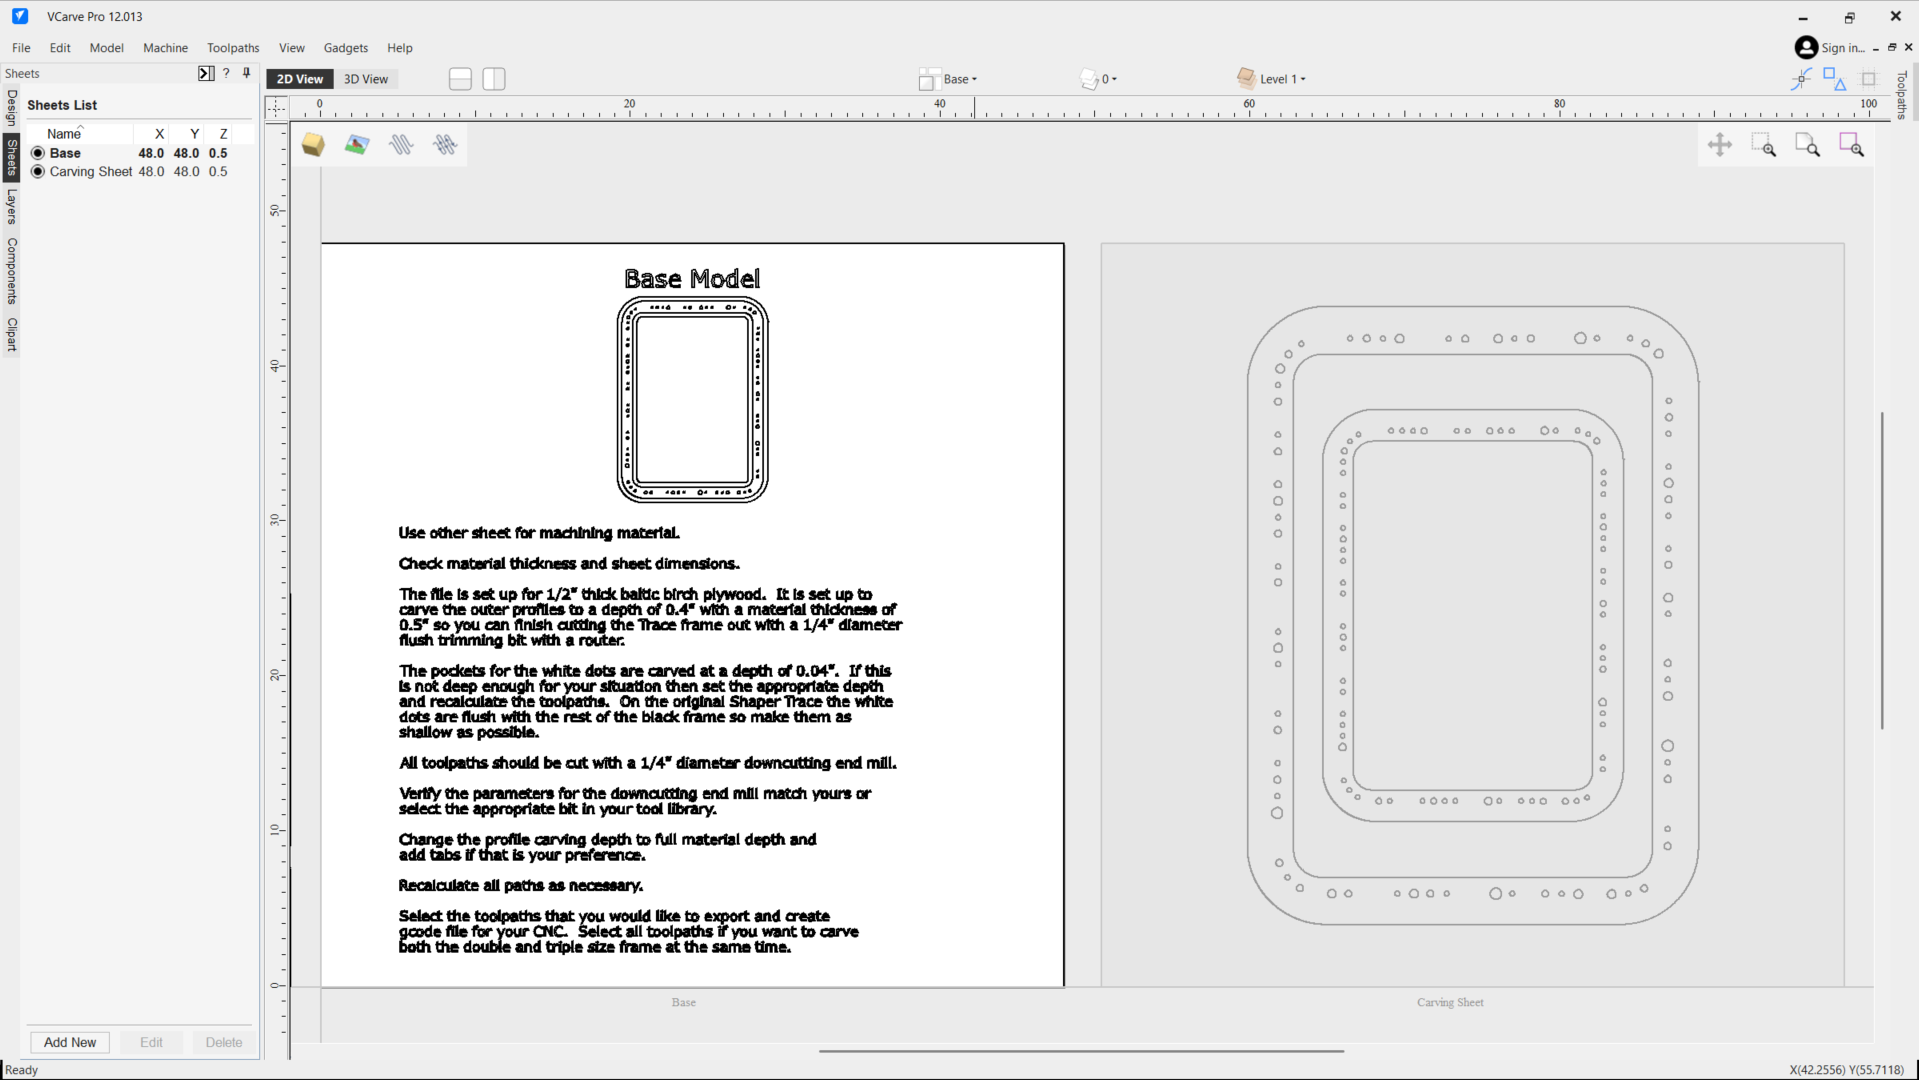
Task: Activate Zoom to box tool
Action: click(x=1764, y=145)
